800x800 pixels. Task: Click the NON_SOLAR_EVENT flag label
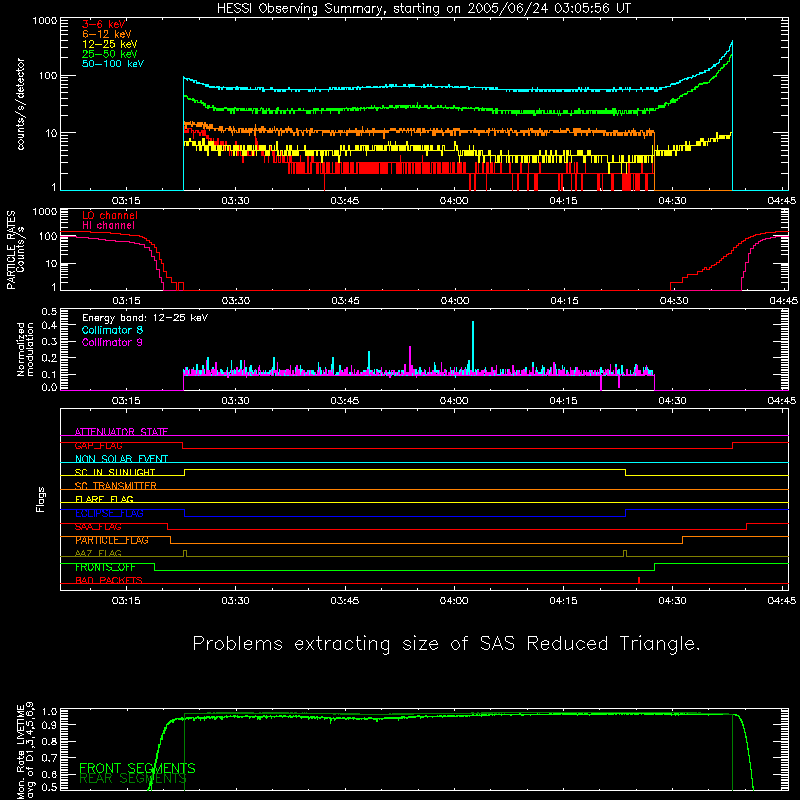point(121,459)
